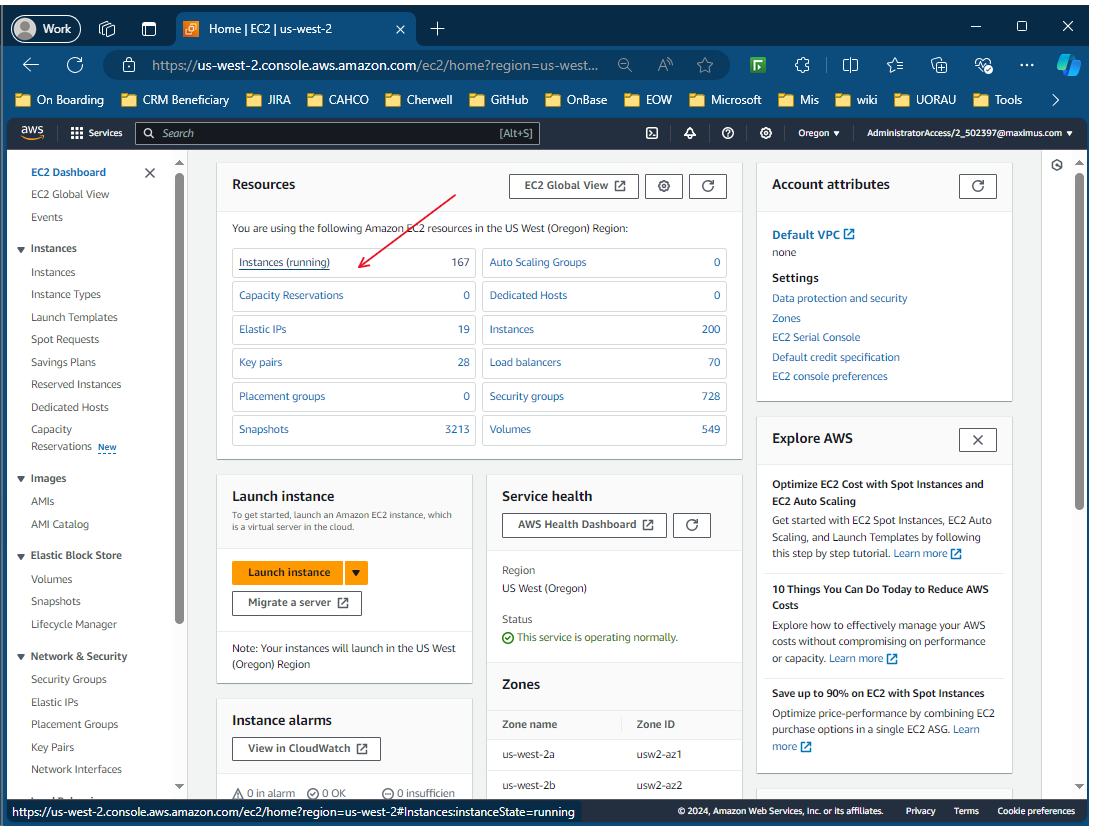Open Copilot icon in browser
This screenshot has height=826, width=1093.
(x=1068, y=65)
